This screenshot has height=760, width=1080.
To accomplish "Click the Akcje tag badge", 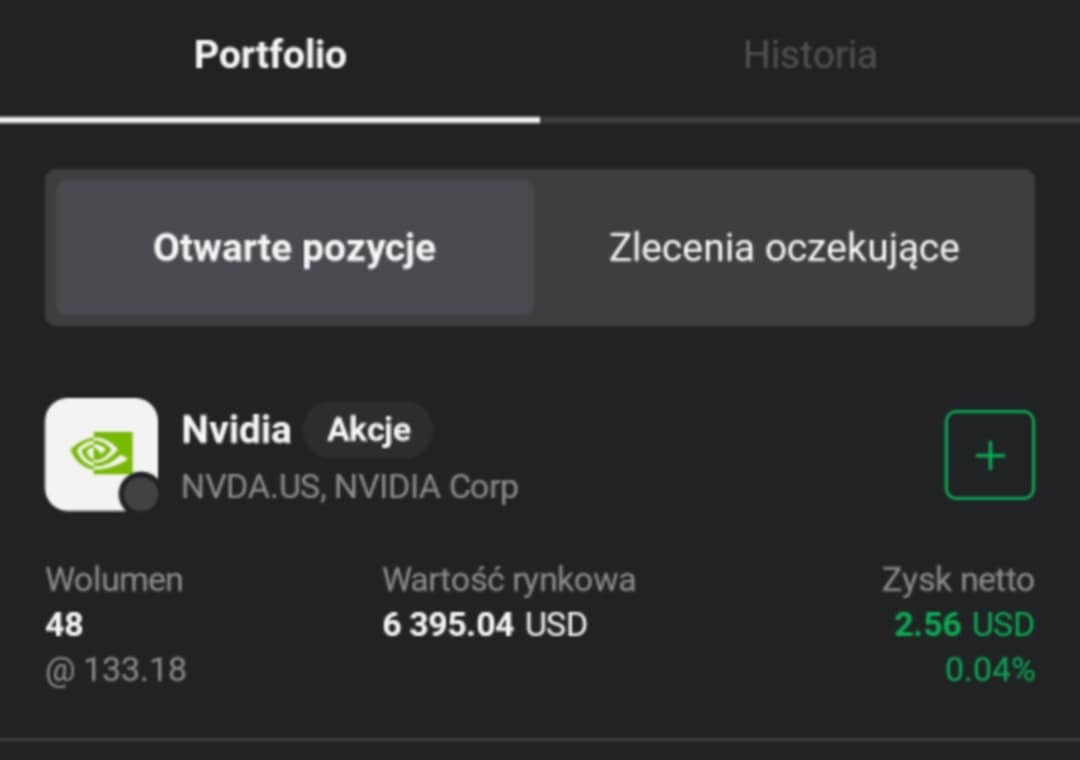I will 368,430.
